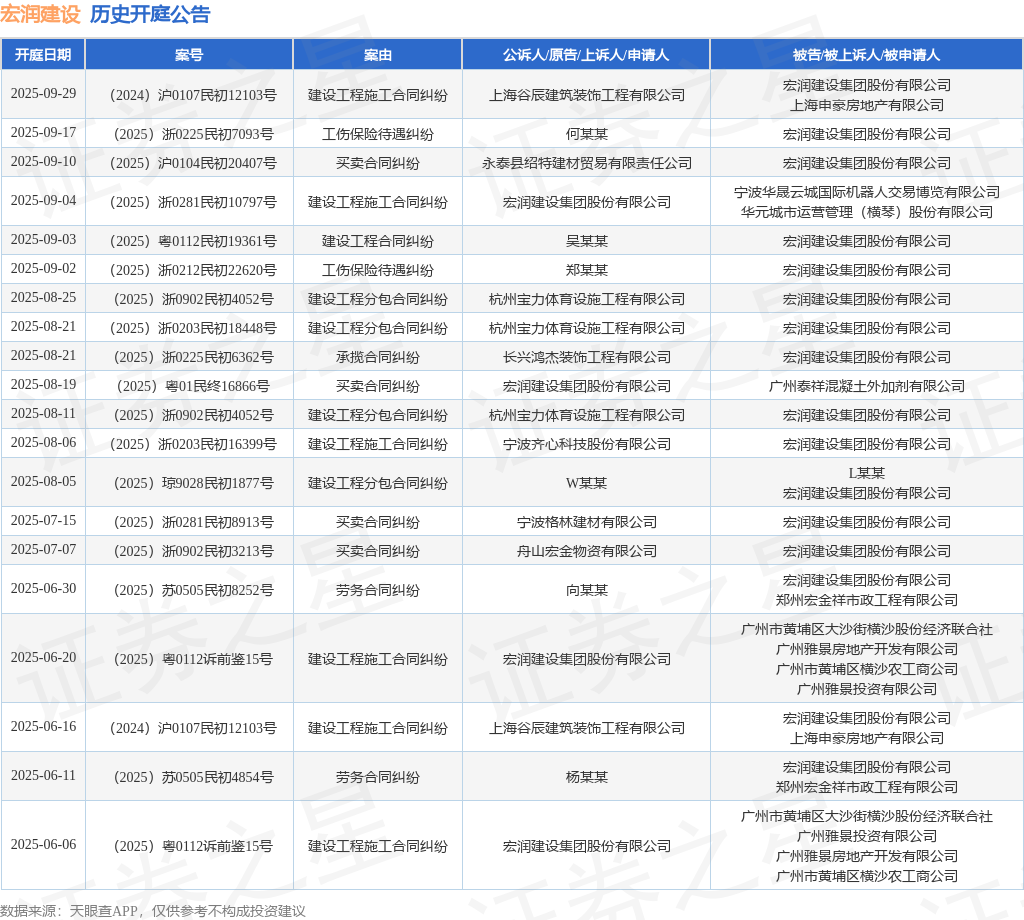Click date cell 2025-09-03
This screenshot has width=1024, height=920.
[43, 240]
